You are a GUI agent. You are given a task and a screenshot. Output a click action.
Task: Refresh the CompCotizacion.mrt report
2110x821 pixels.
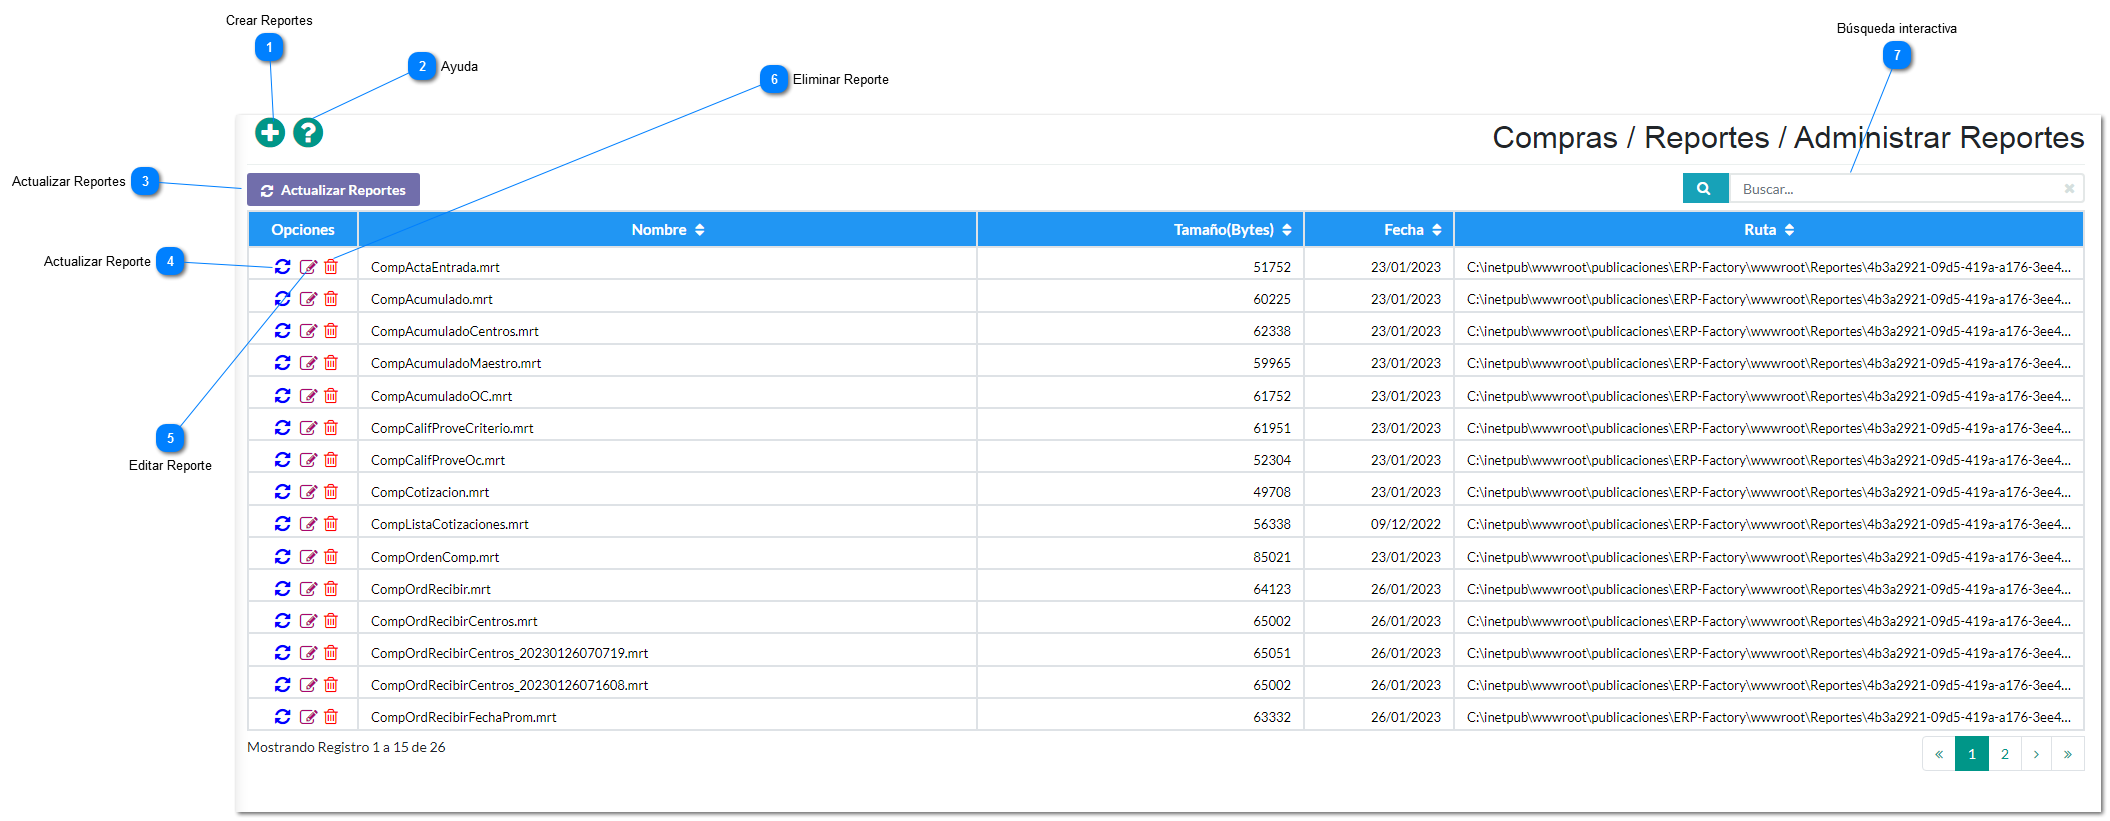coord(283,492)
